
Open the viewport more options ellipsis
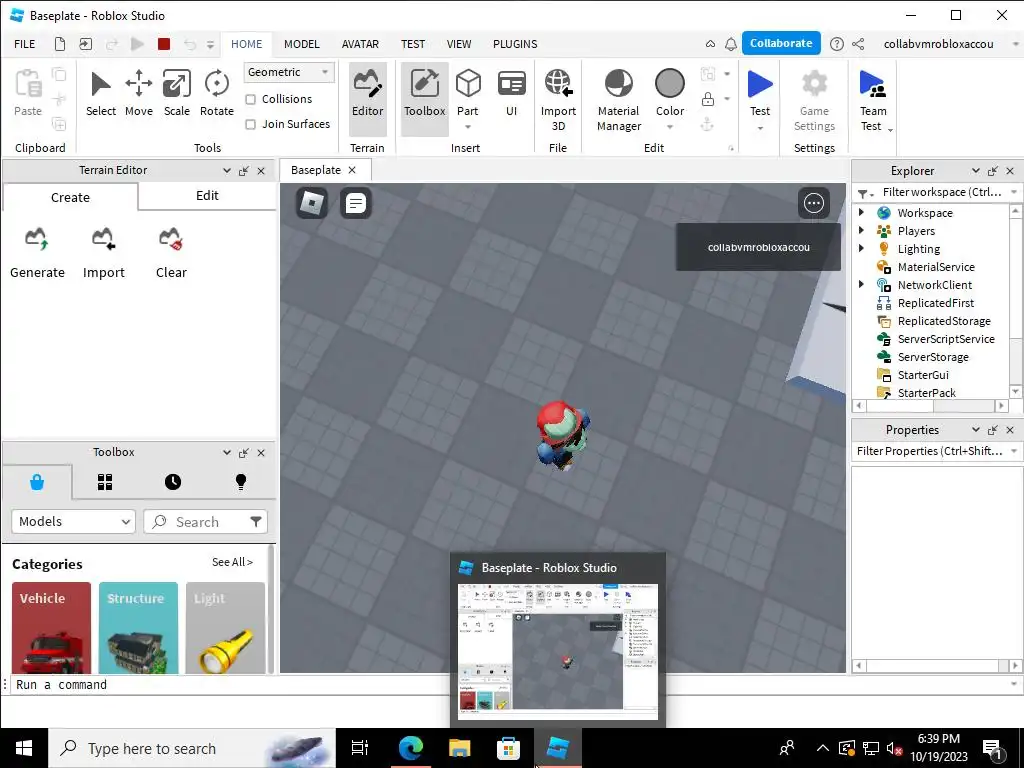pos(814,203)
